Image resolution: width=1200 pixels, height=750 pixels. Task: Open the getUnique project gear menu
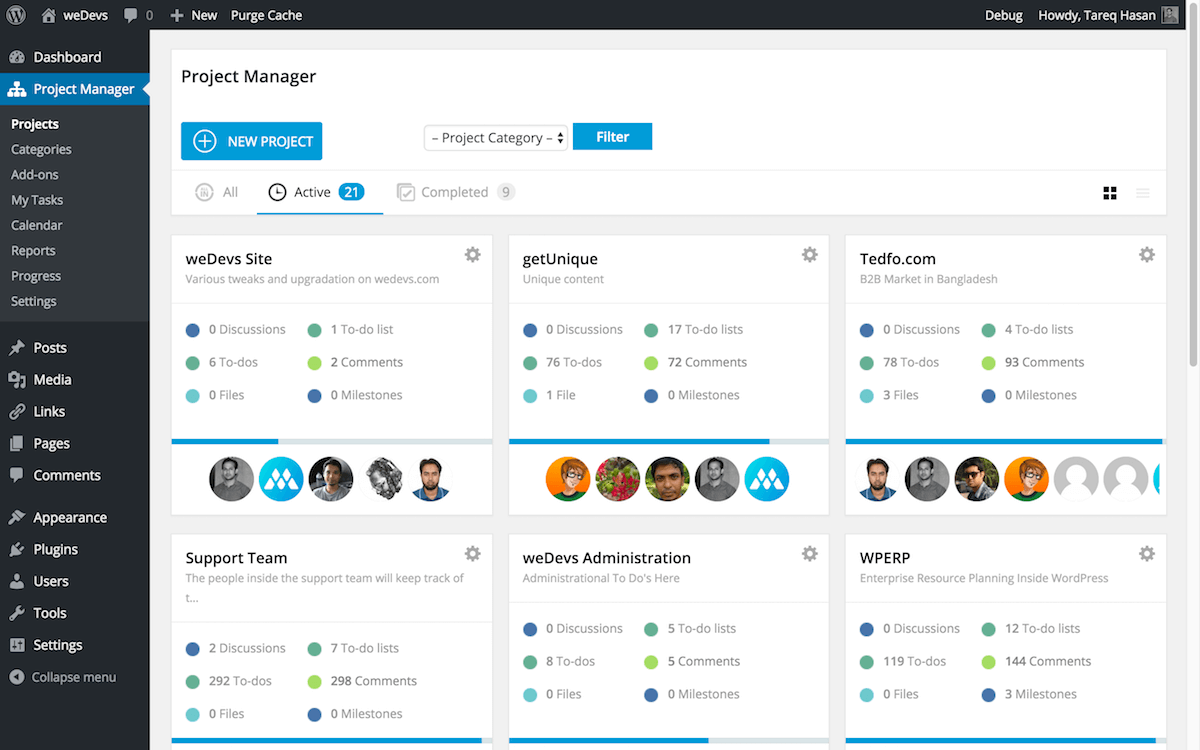pos(809,254)
